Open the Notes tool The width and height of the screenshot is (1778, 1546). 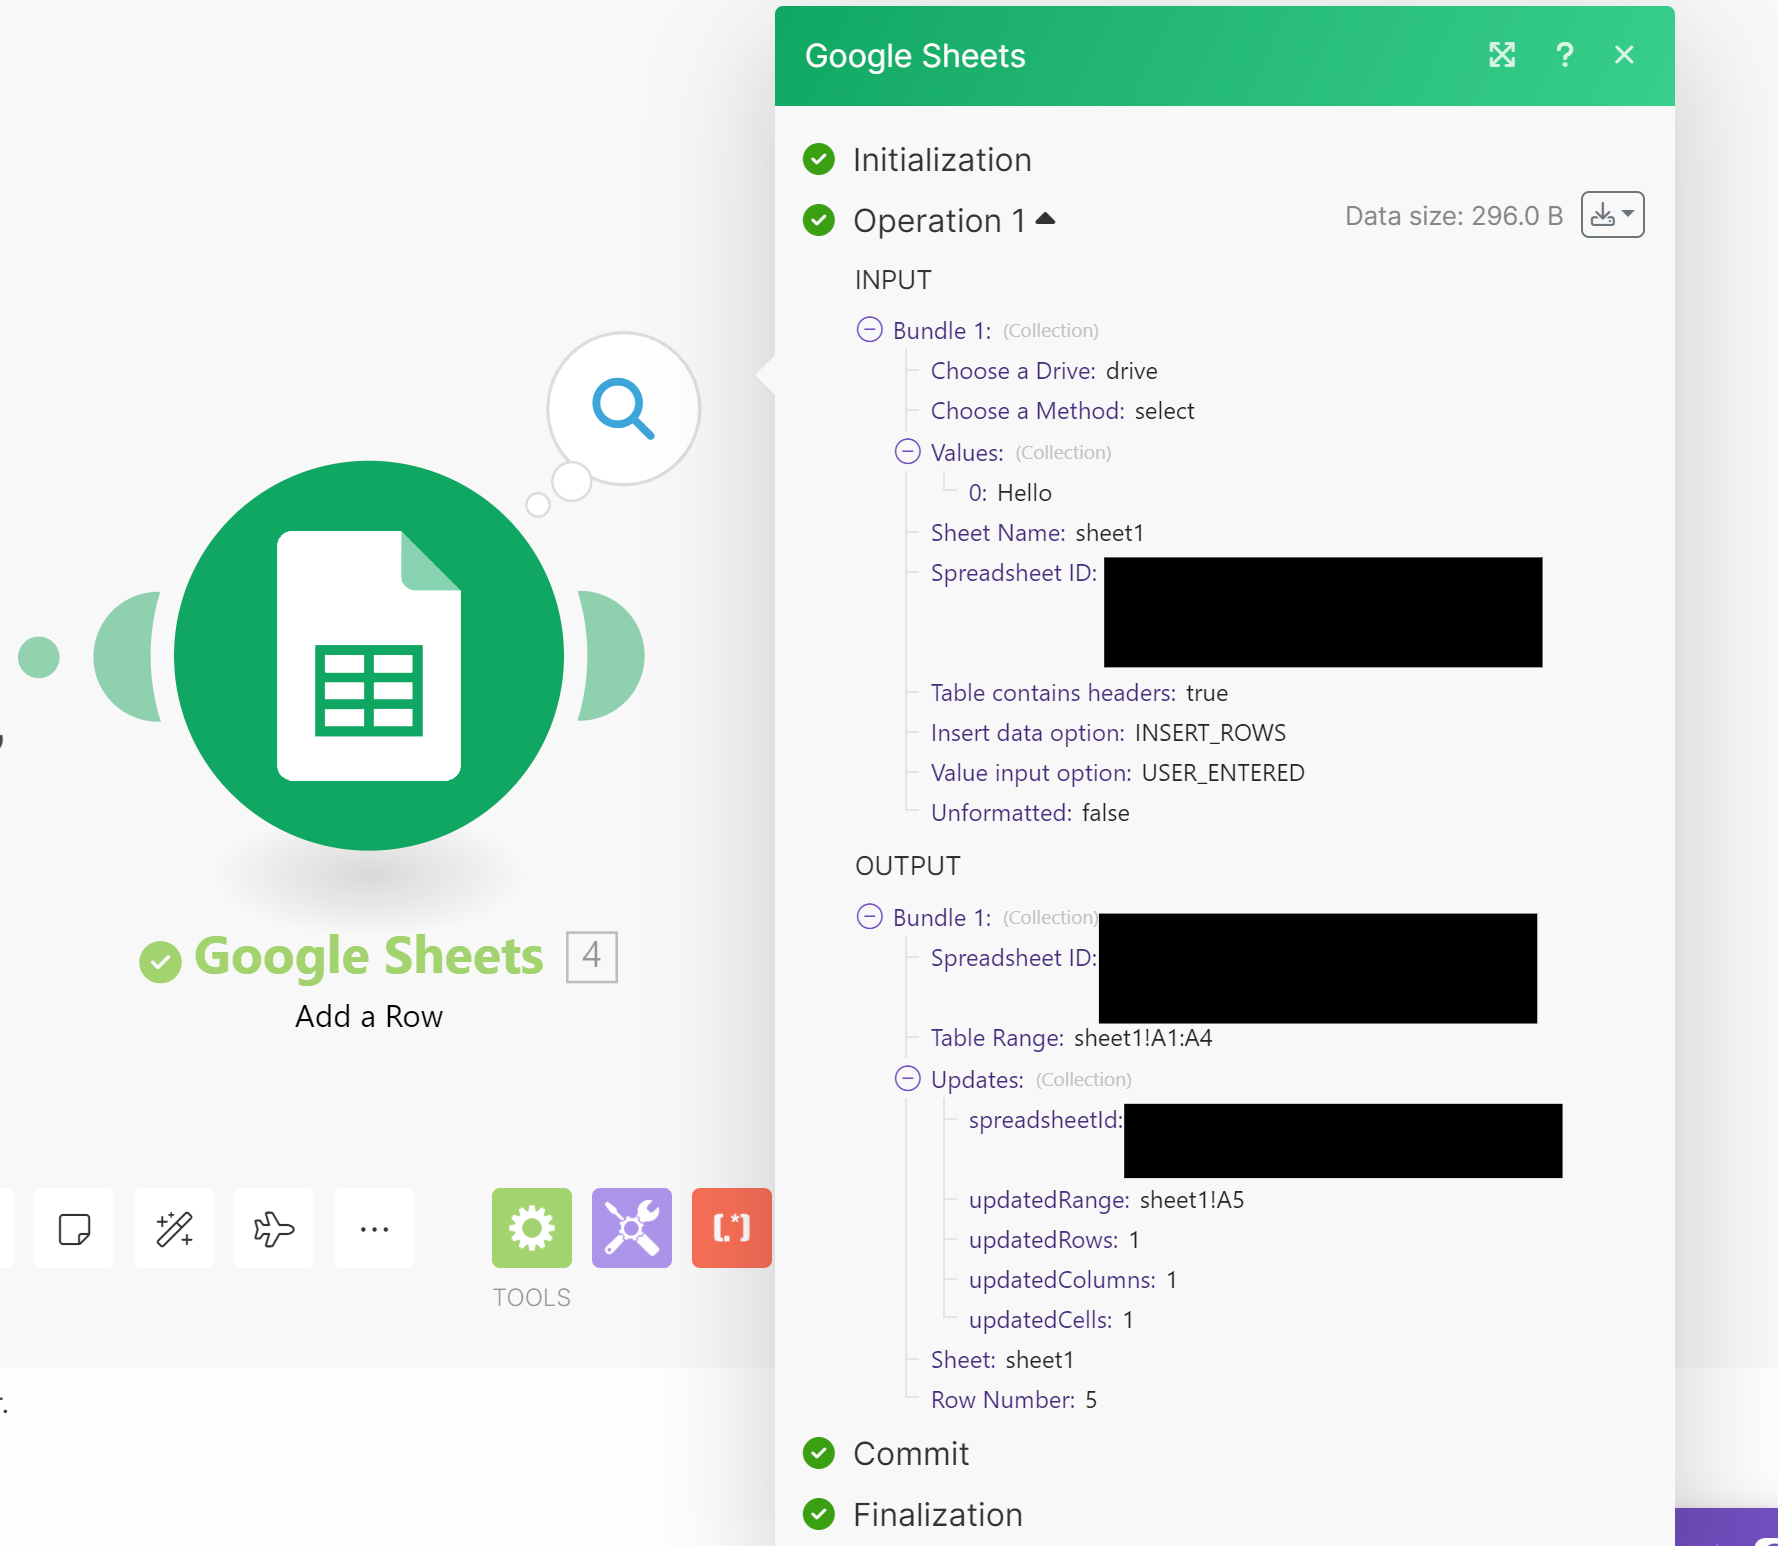click(74, 1228)
